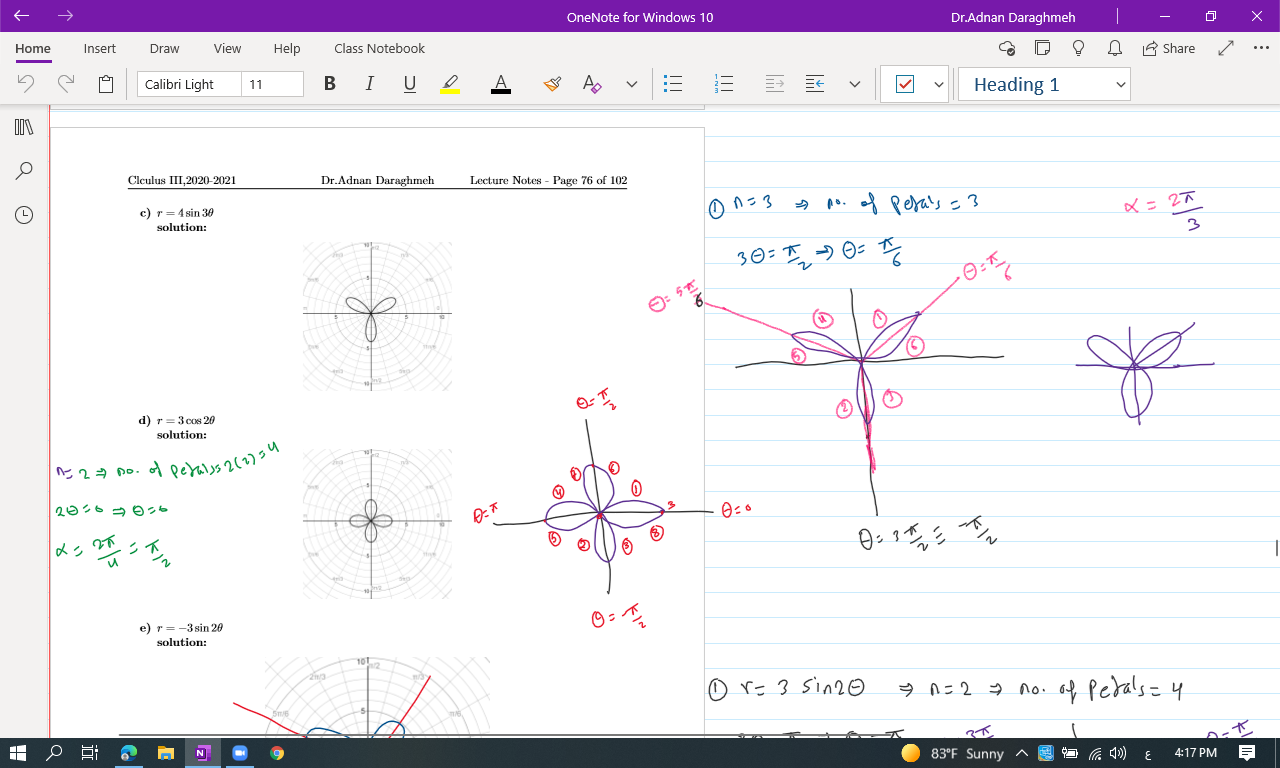Activate the Format Painter brush
The height and width of the screenshot is (768, 1280).
pos(552,84)
